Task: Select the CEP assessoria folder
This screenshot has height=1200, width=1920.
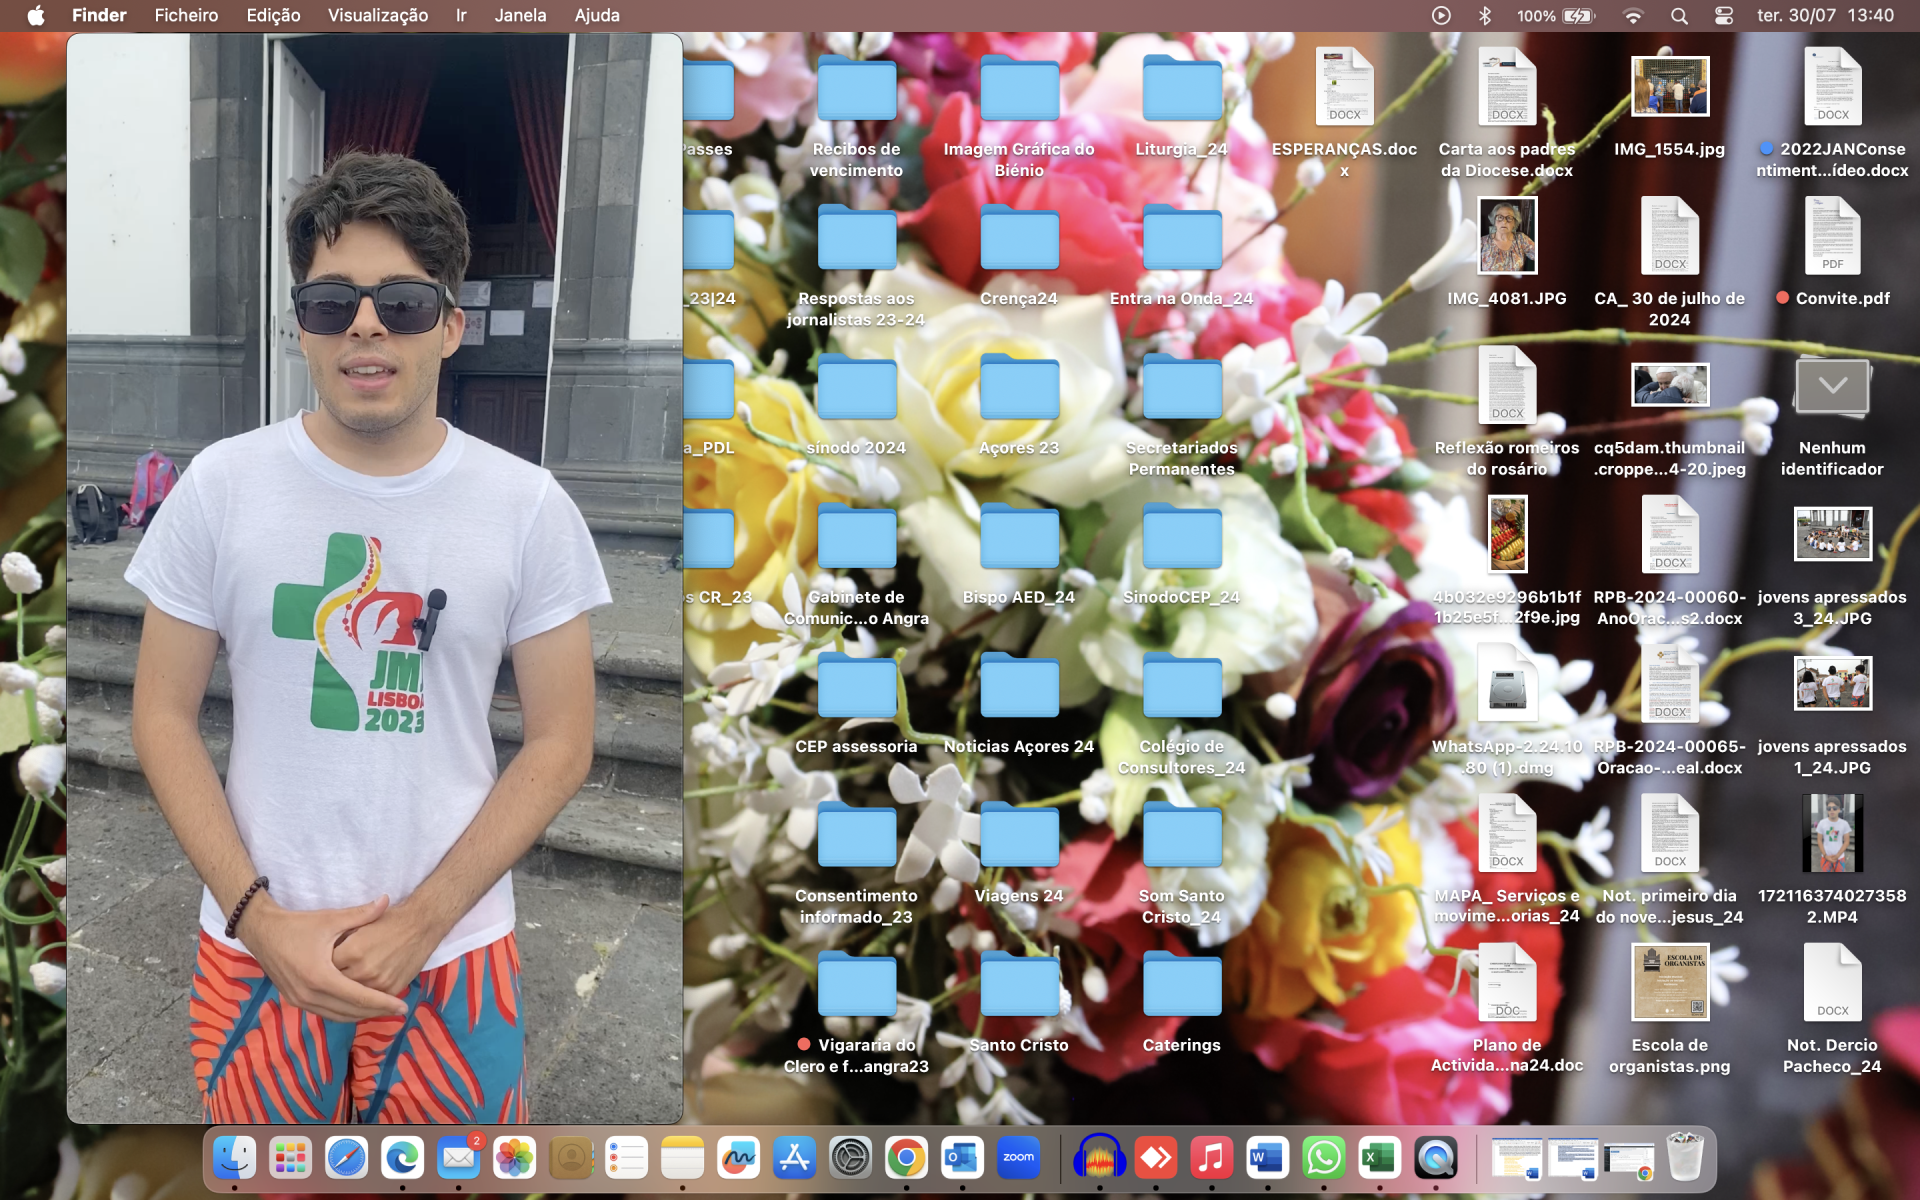Action: 856,685
